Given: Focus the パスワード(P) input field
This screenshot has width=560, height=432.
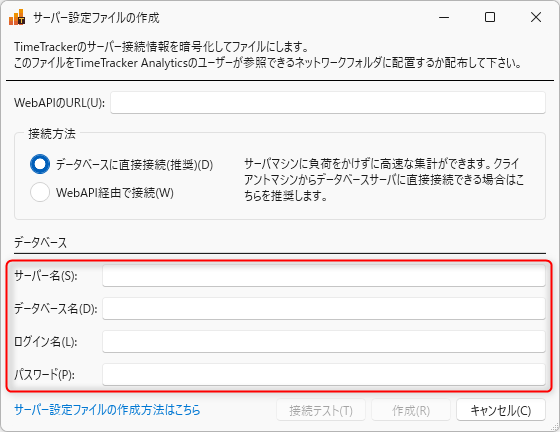Looking at the screenshot, I should click(x=324, y=375).
